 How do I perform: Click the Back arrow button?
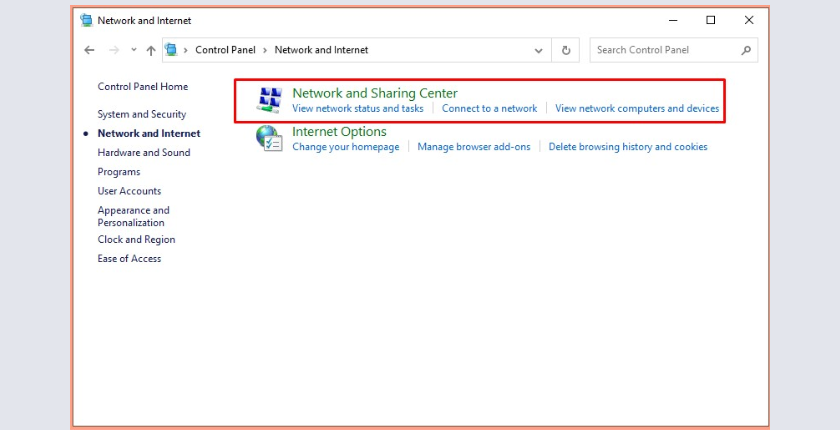[x=89, y=50]
